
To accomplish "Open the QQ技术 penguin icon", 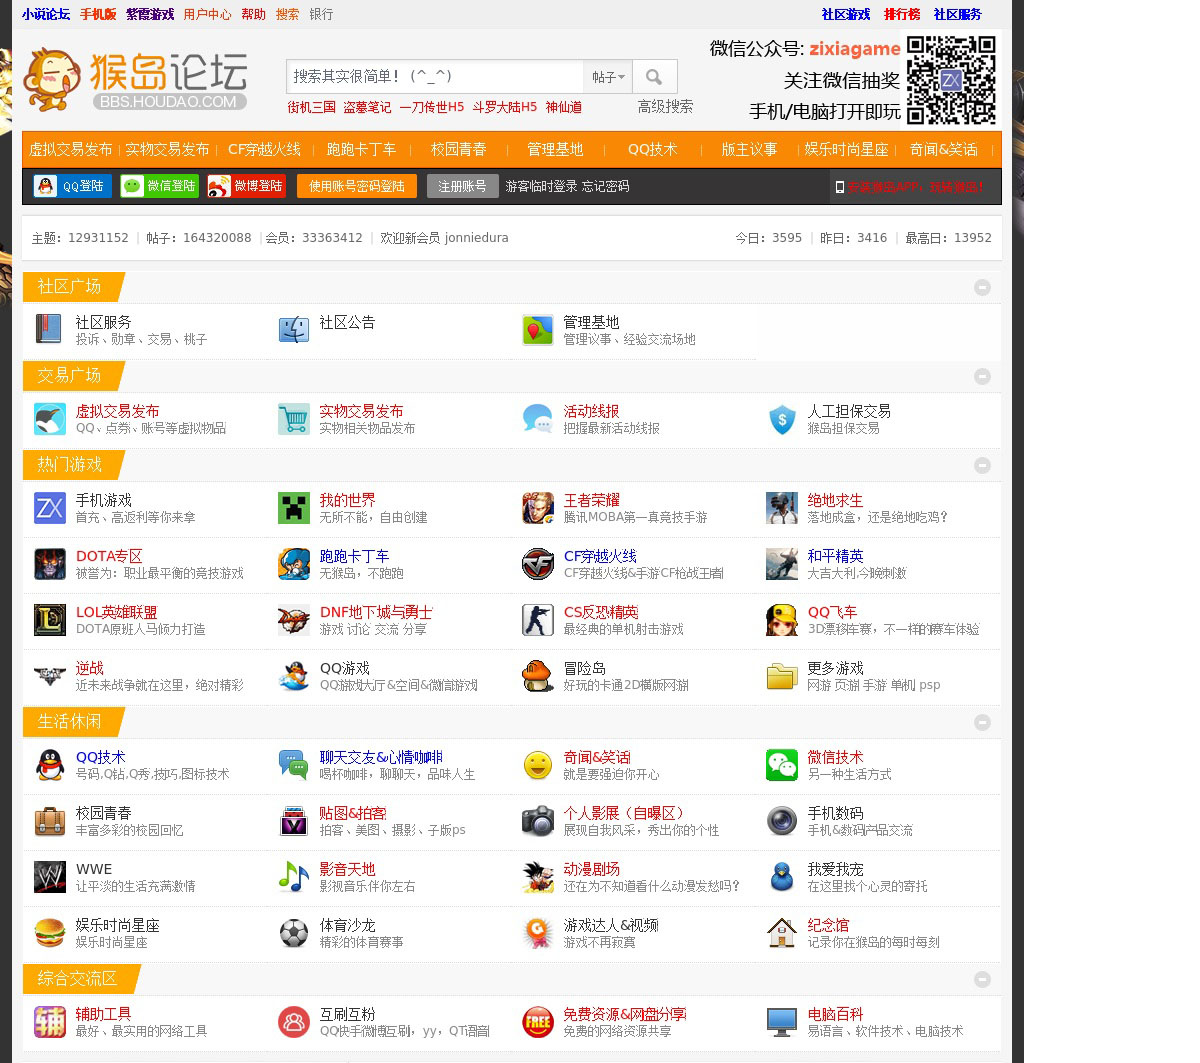I will (x=50, y=765).
